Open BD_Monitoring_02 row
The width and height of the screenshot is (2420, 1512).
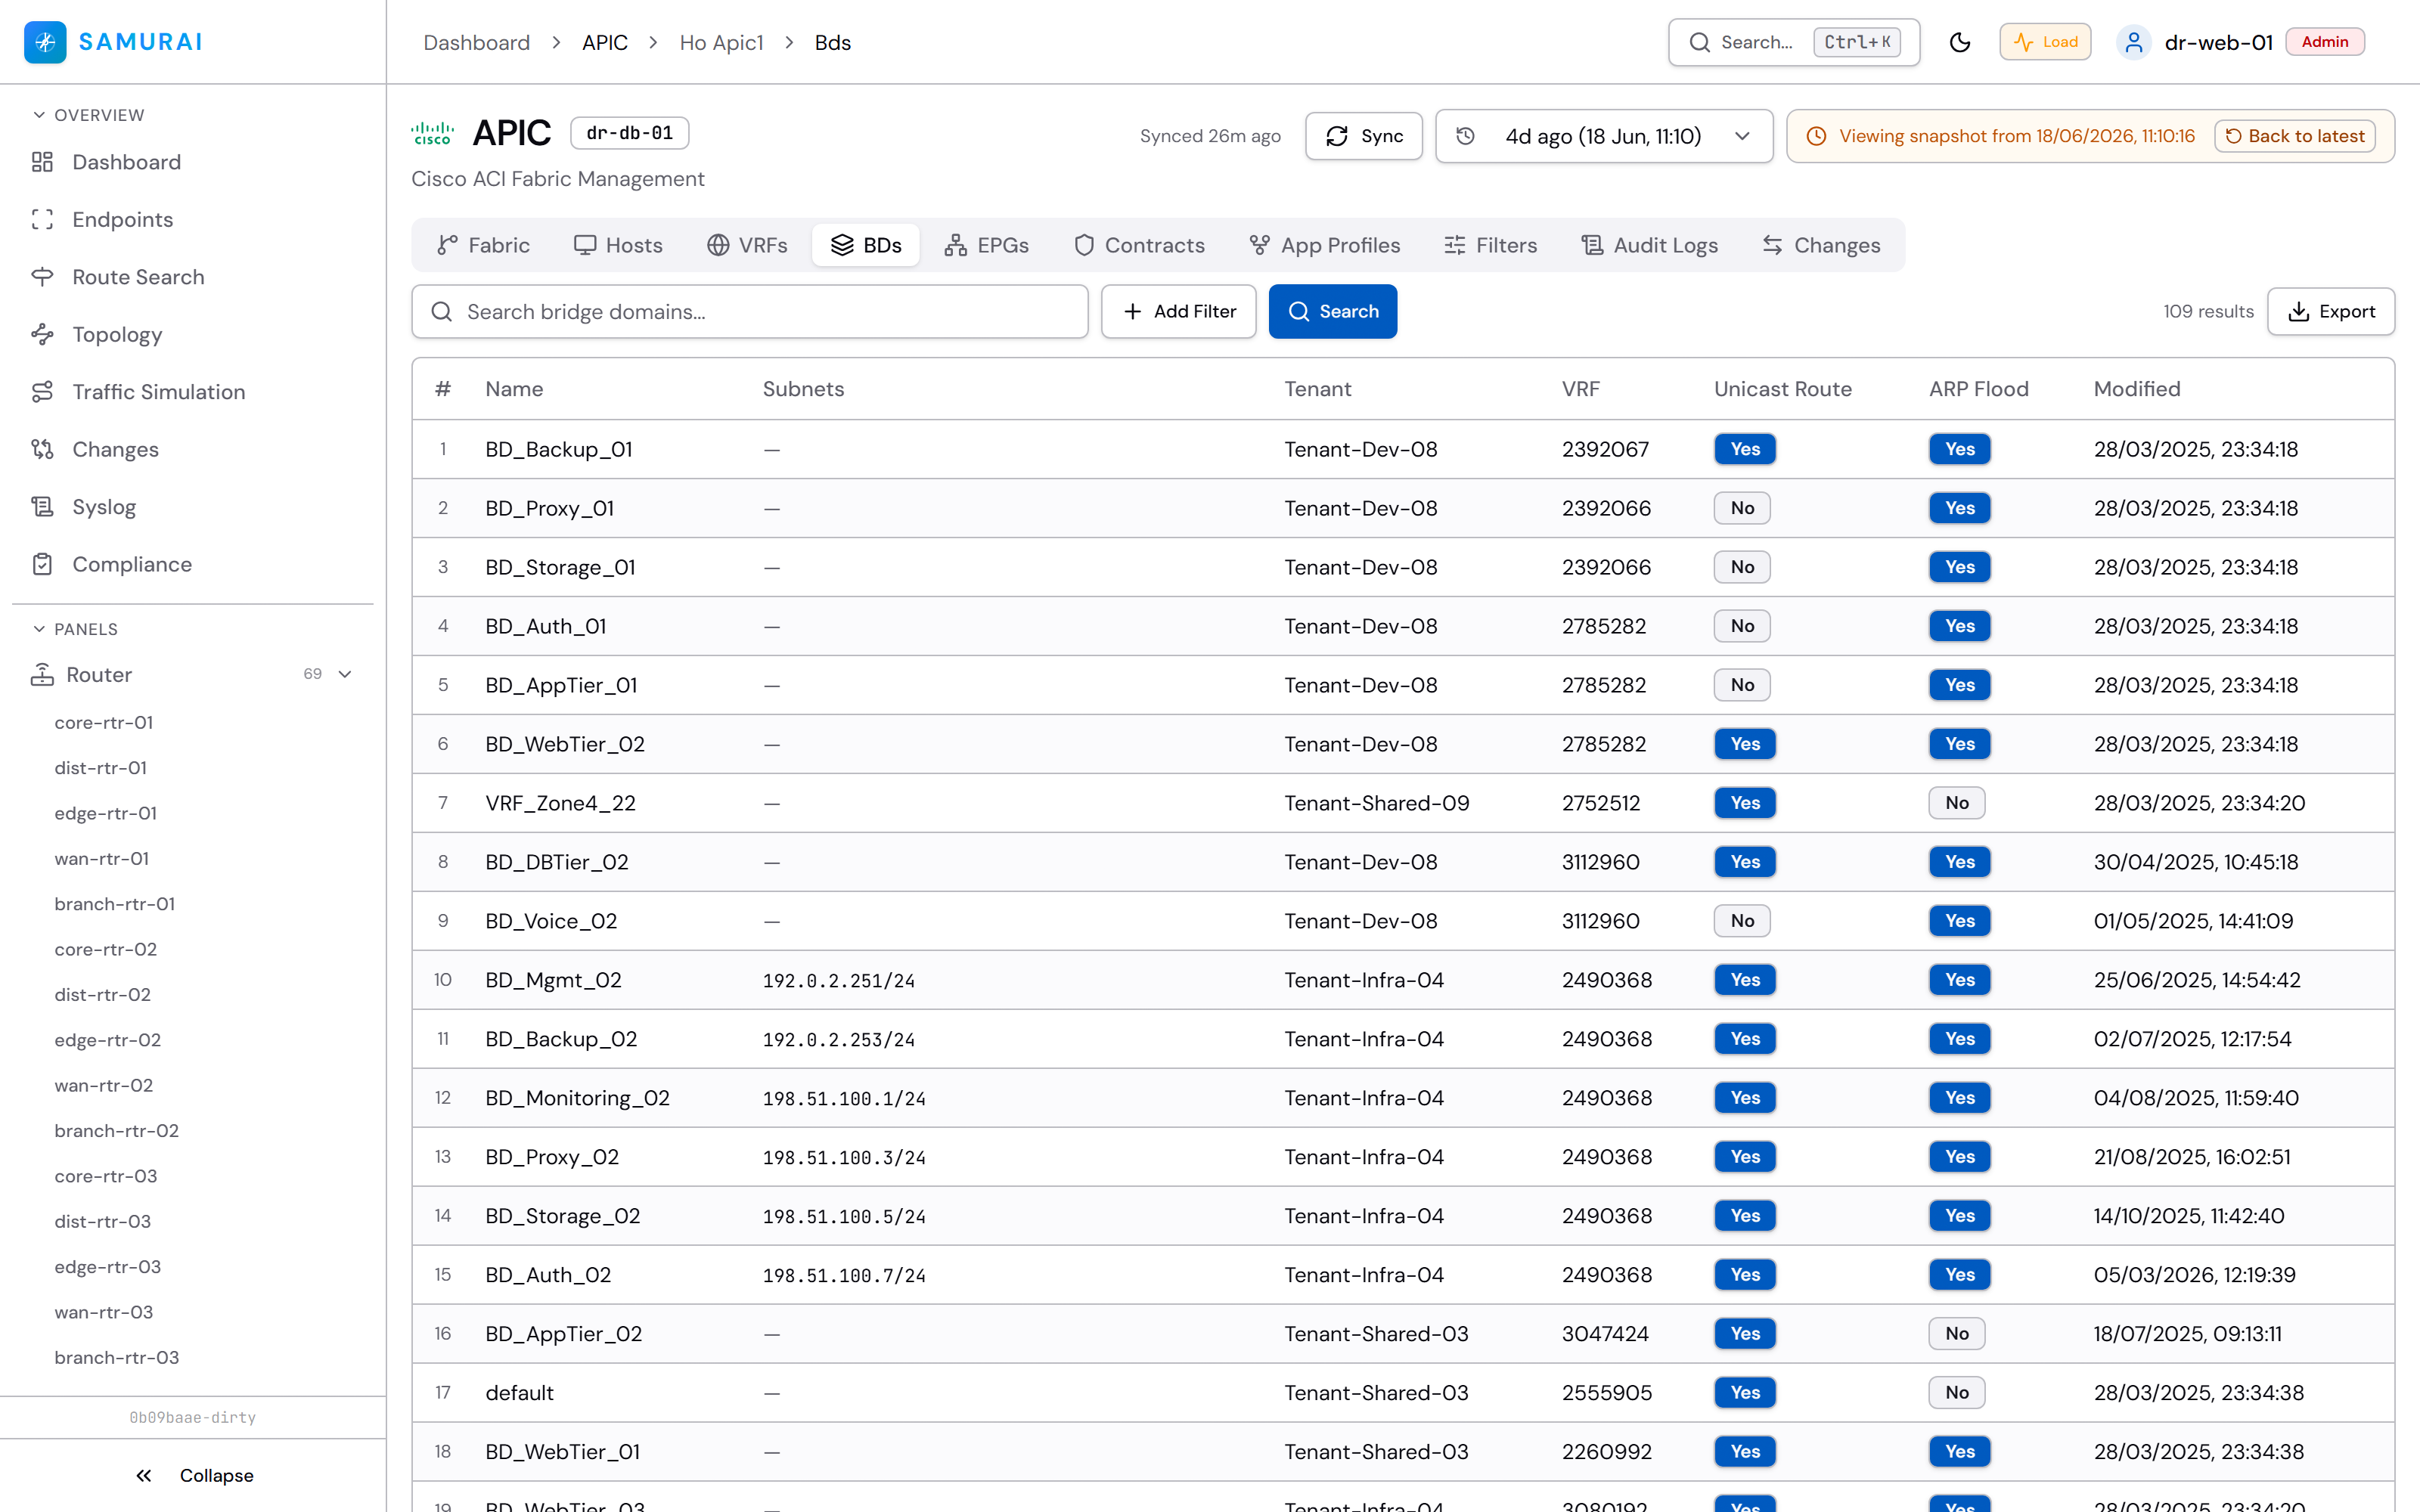[1403, 1098]
